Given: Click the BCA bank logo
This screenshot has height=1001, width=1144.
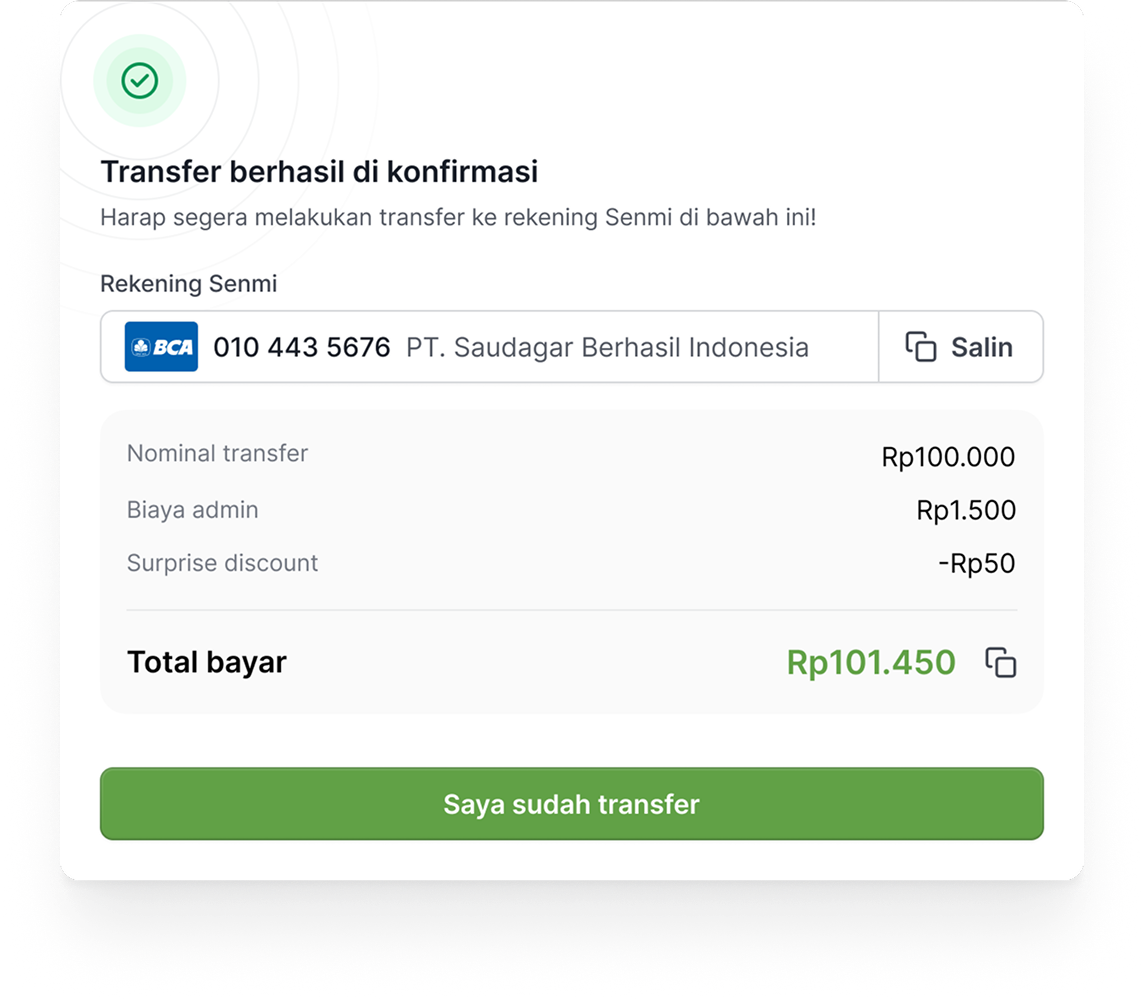Looking at the screenshot, I should coord(161,347).
